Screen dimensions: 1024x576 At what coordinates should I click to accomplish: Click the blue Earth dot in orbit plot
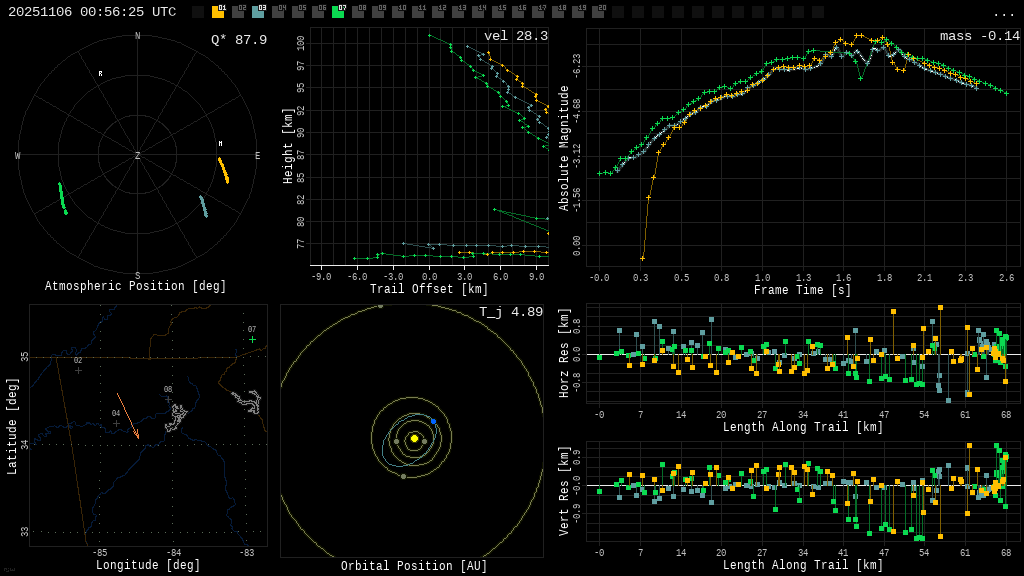point(433,422)
